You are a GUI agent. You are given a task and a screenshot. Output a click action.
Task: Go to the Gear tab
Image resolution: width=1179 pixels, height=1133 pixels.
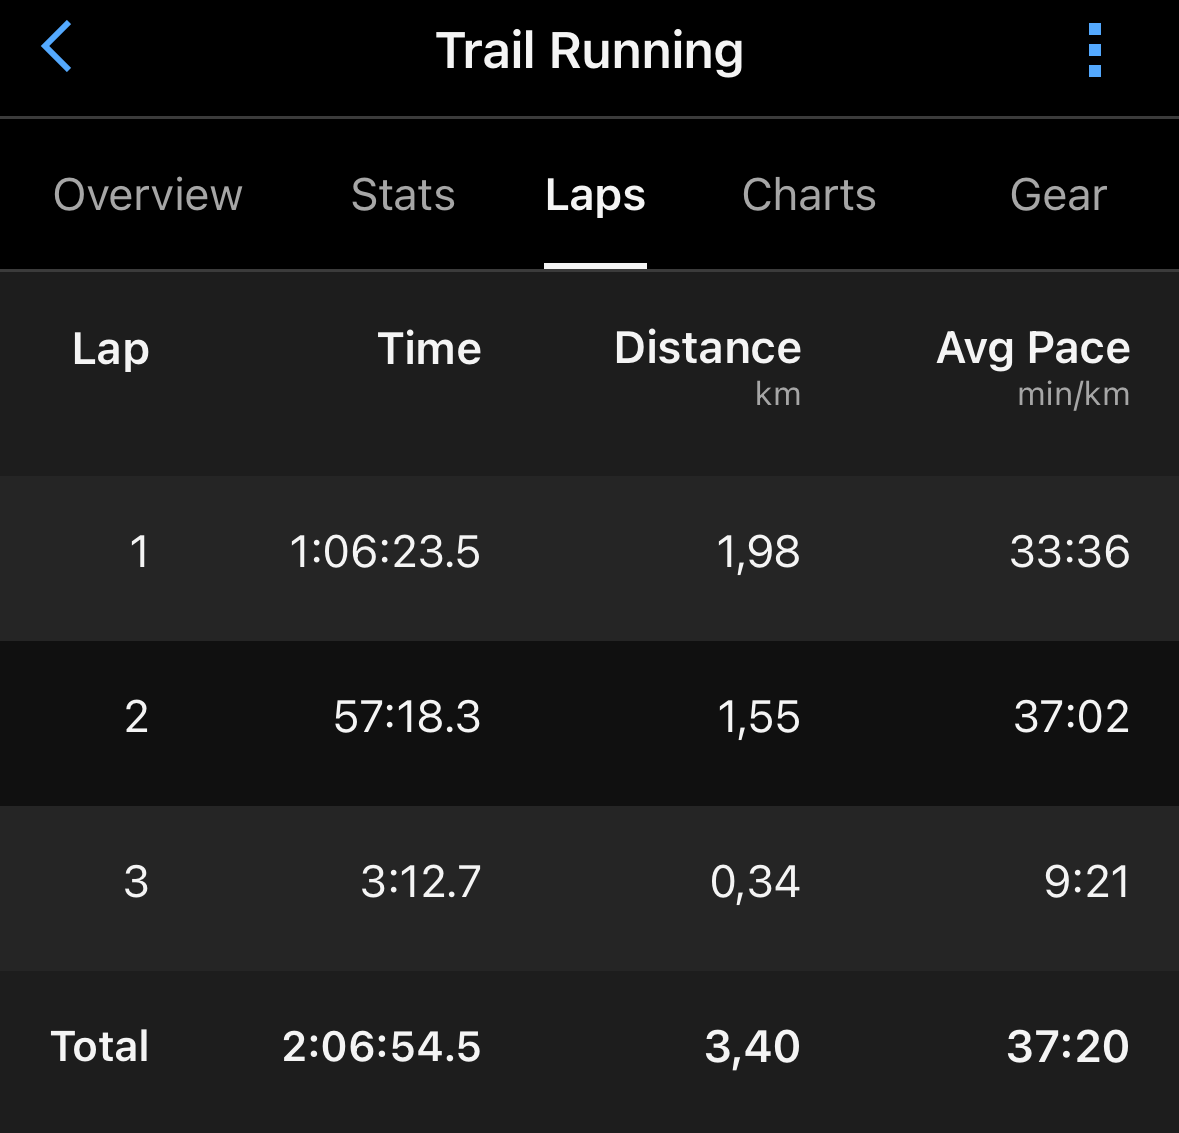pos(1058,195)
